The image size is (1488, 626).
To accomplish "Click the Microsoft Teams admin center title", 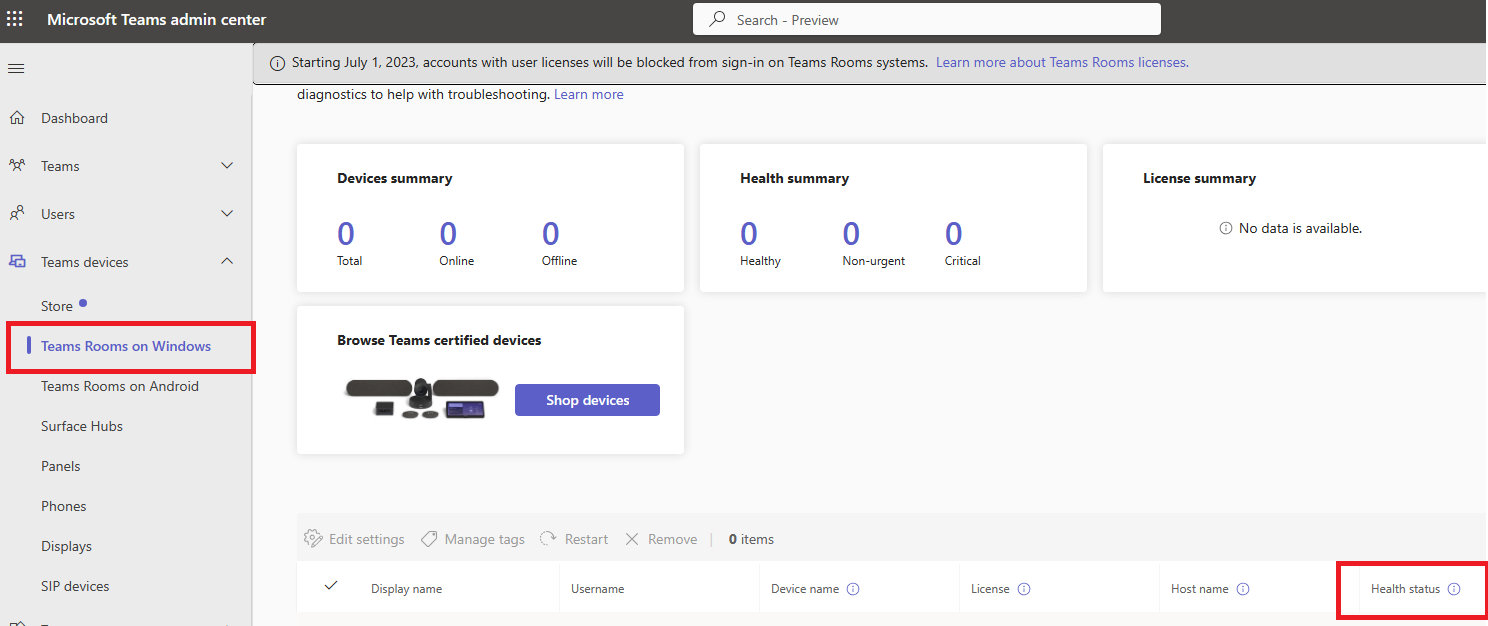I will coord(157,19).
